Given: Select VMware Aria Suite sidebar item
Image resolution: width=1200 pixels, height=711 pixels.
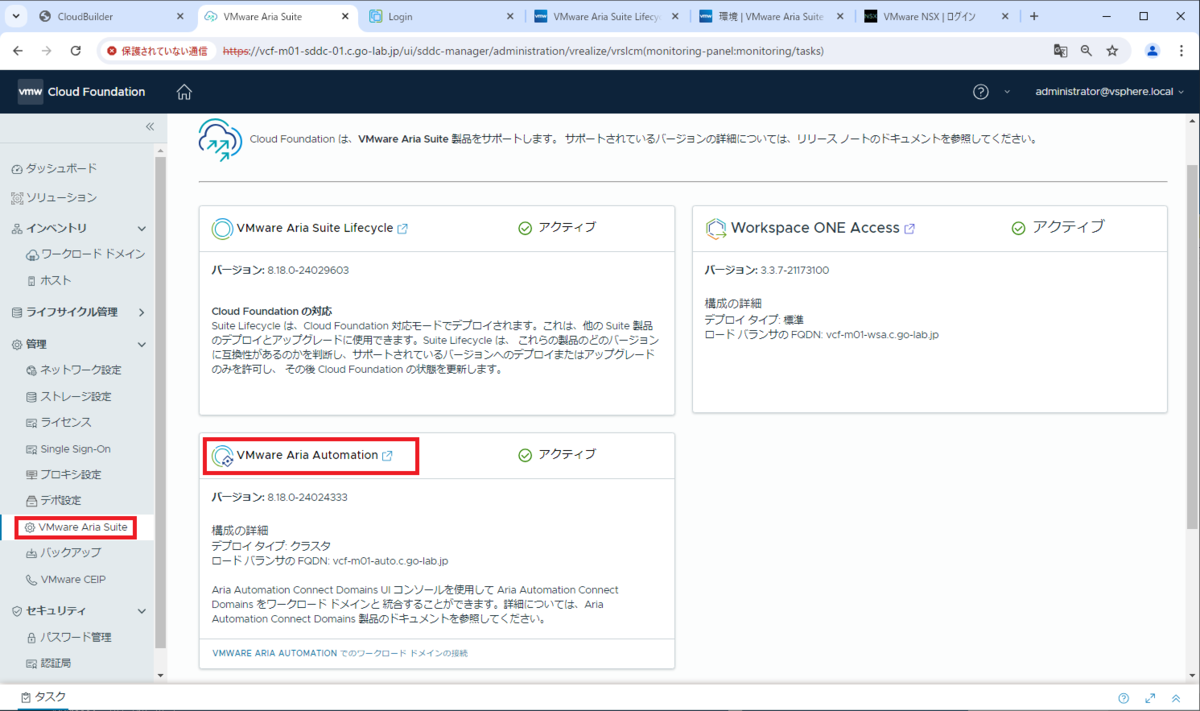Looking at the screenshot, I should pyautogui.click(x=76, y=527).
